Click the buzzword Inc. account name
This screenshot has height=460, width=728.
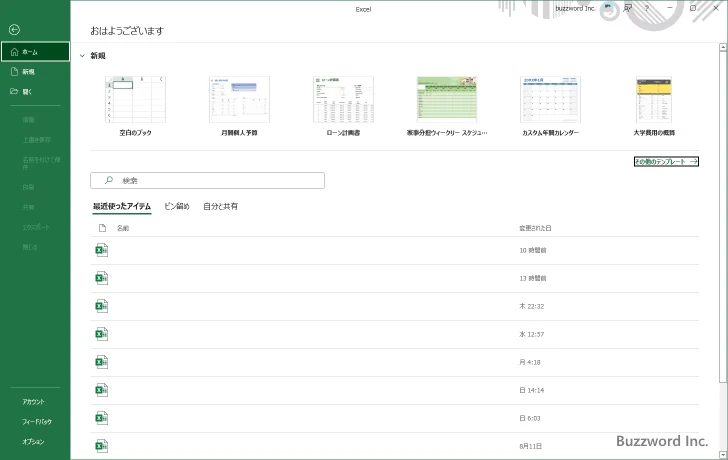575,8
